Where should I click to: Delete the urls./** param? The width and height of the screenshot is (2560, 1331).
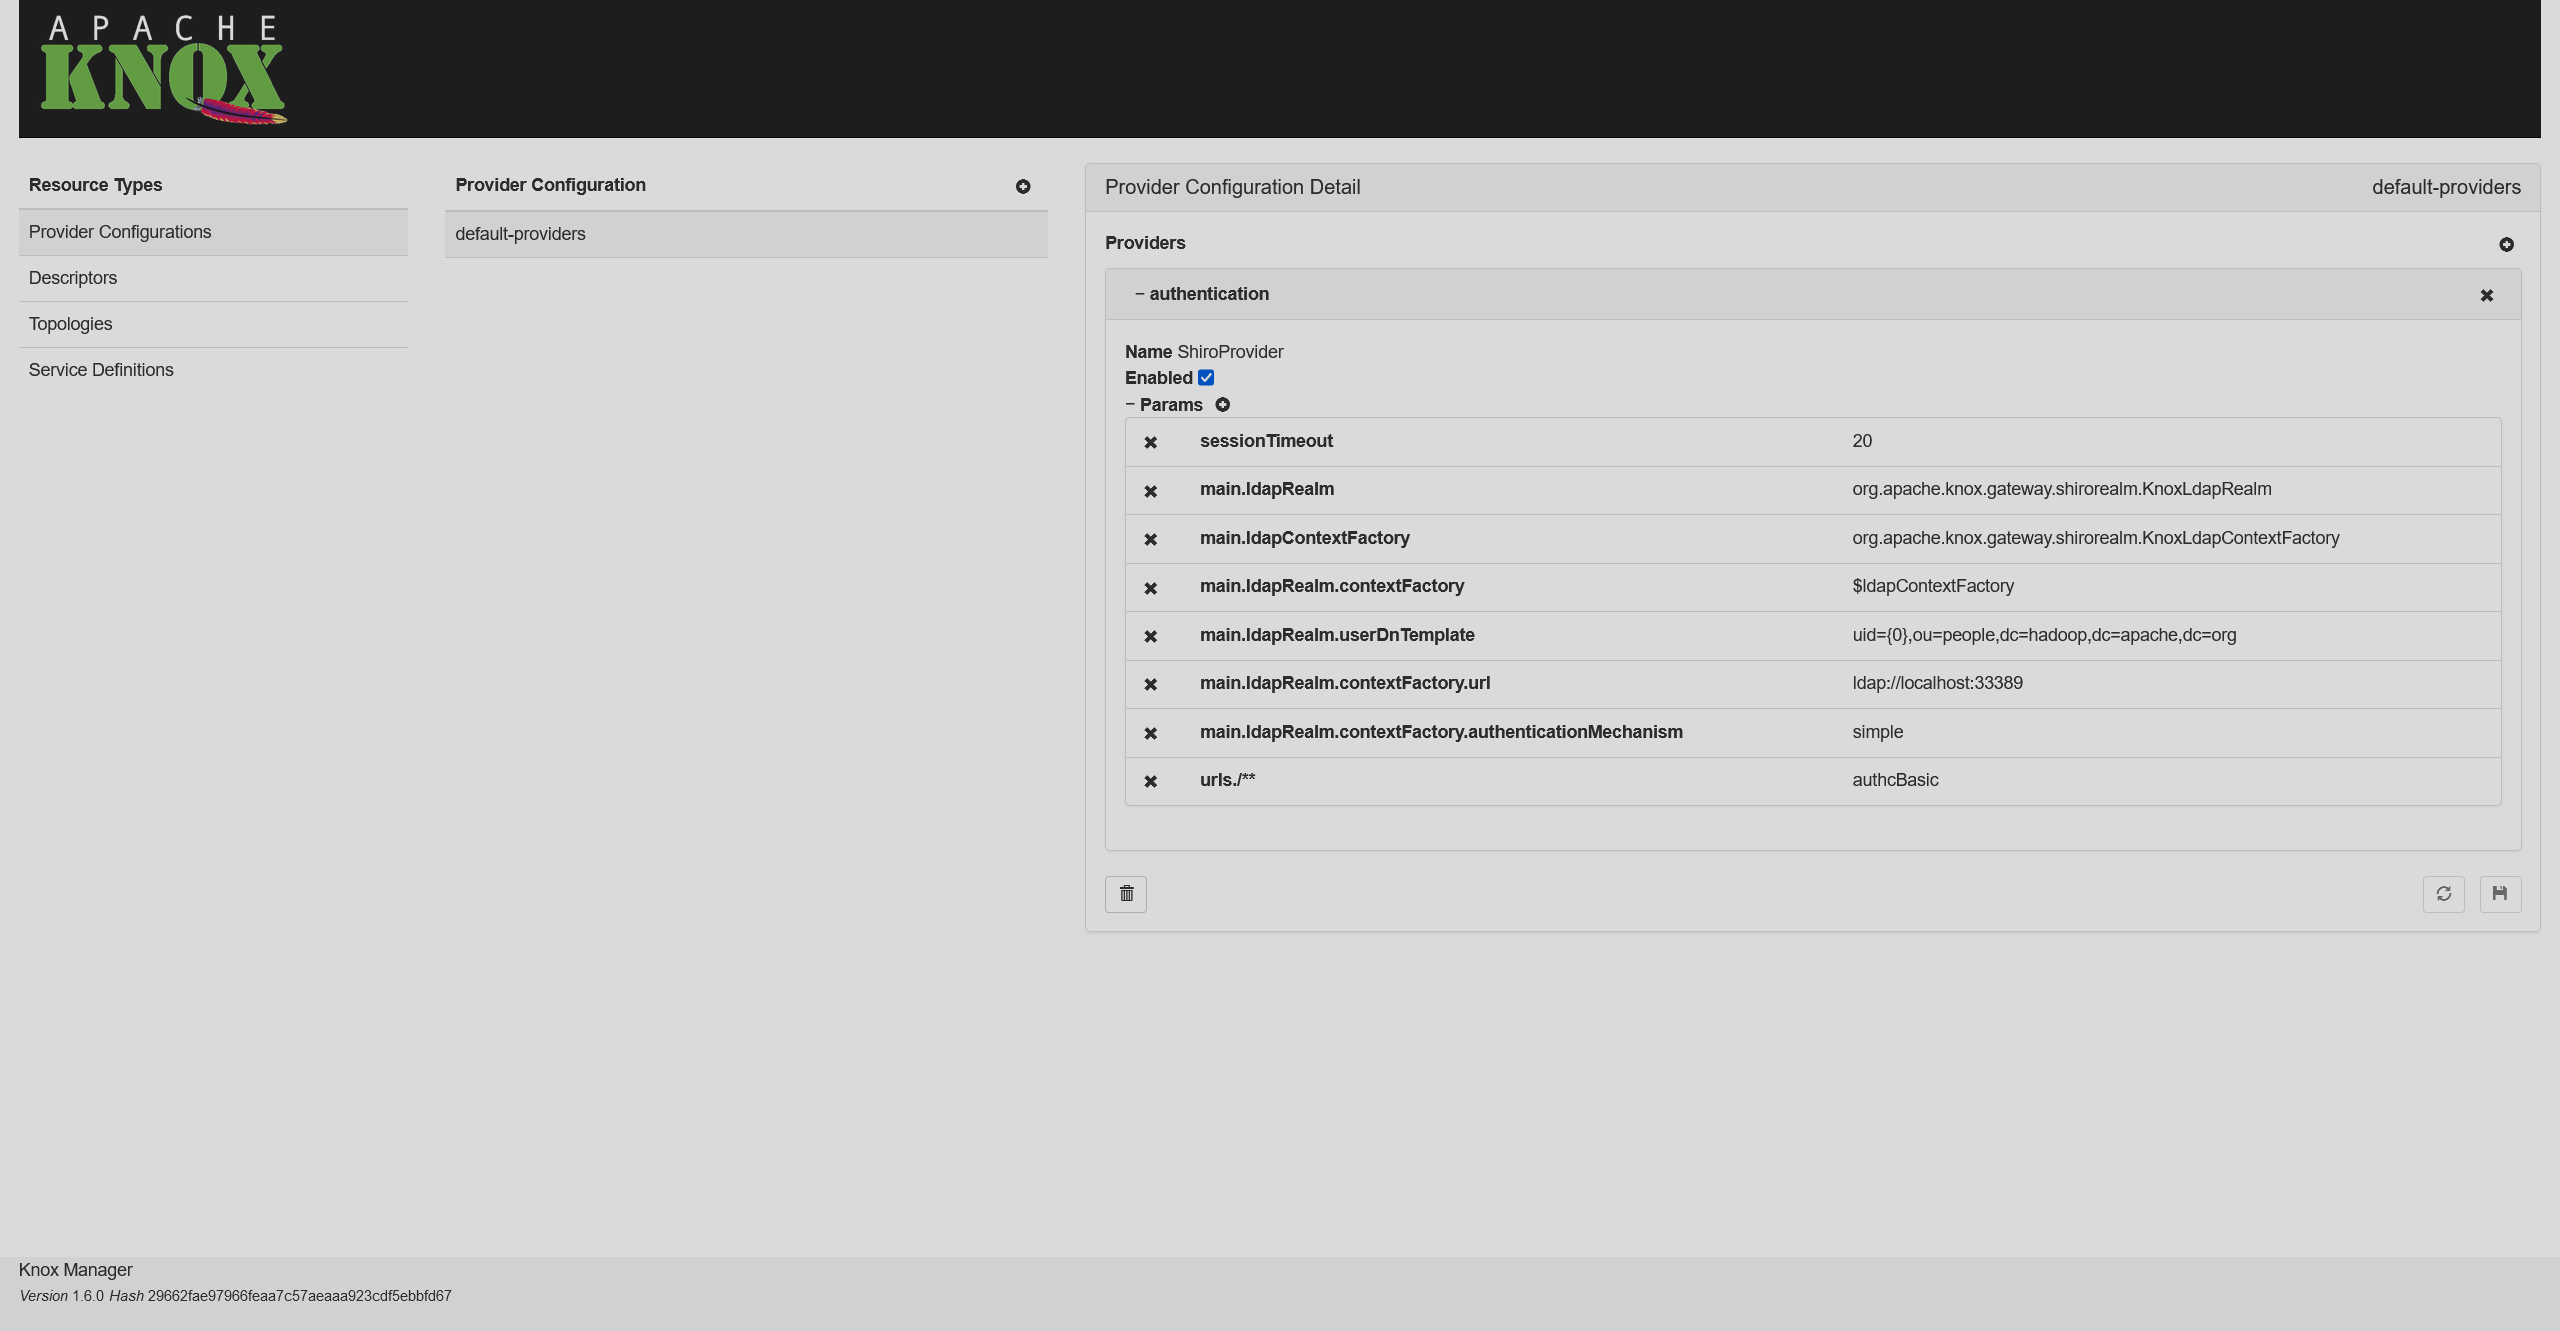(1150, 782)
